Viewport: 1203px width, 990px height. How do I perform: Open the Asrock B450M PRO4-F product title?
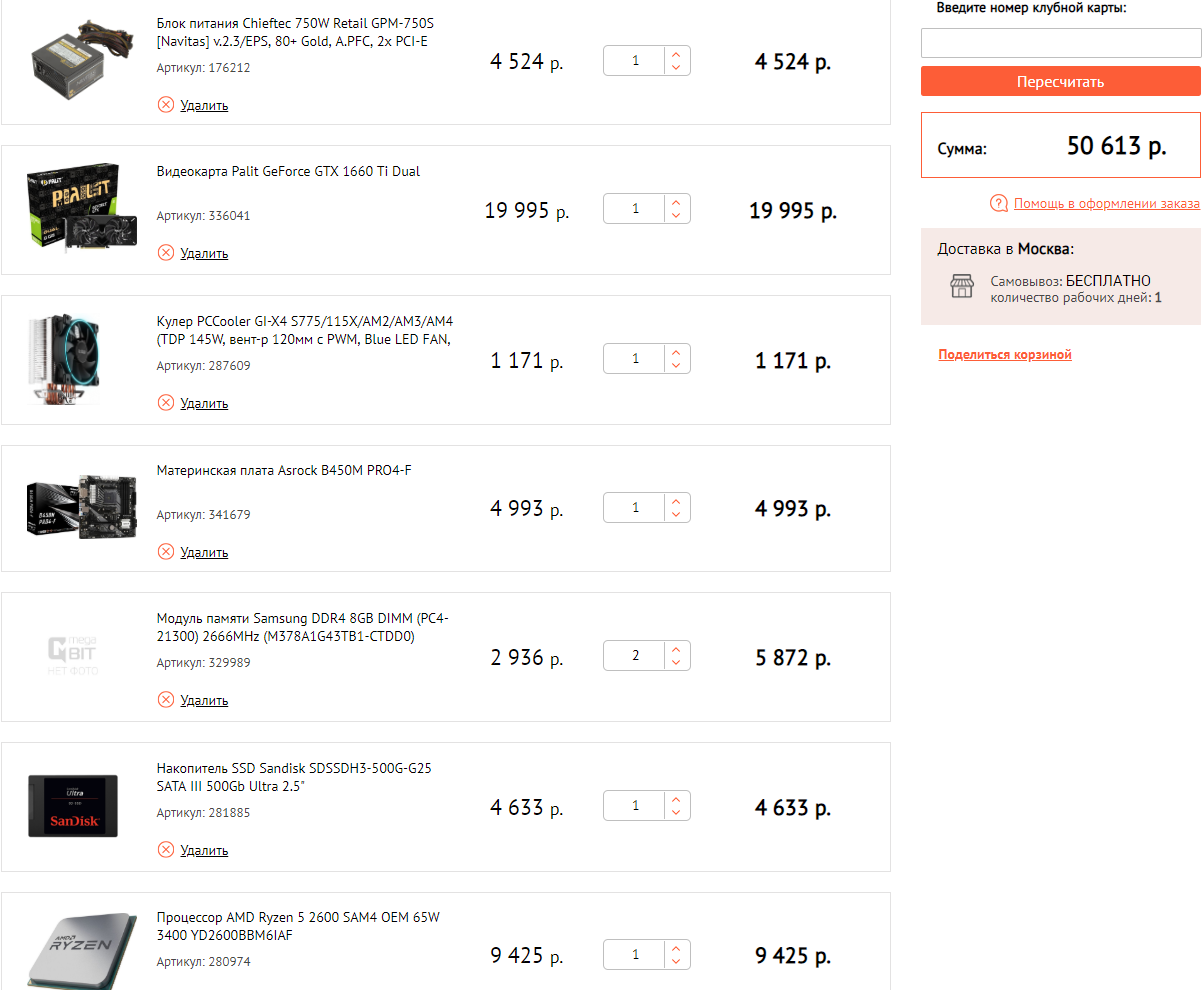[x=284, y=471]
